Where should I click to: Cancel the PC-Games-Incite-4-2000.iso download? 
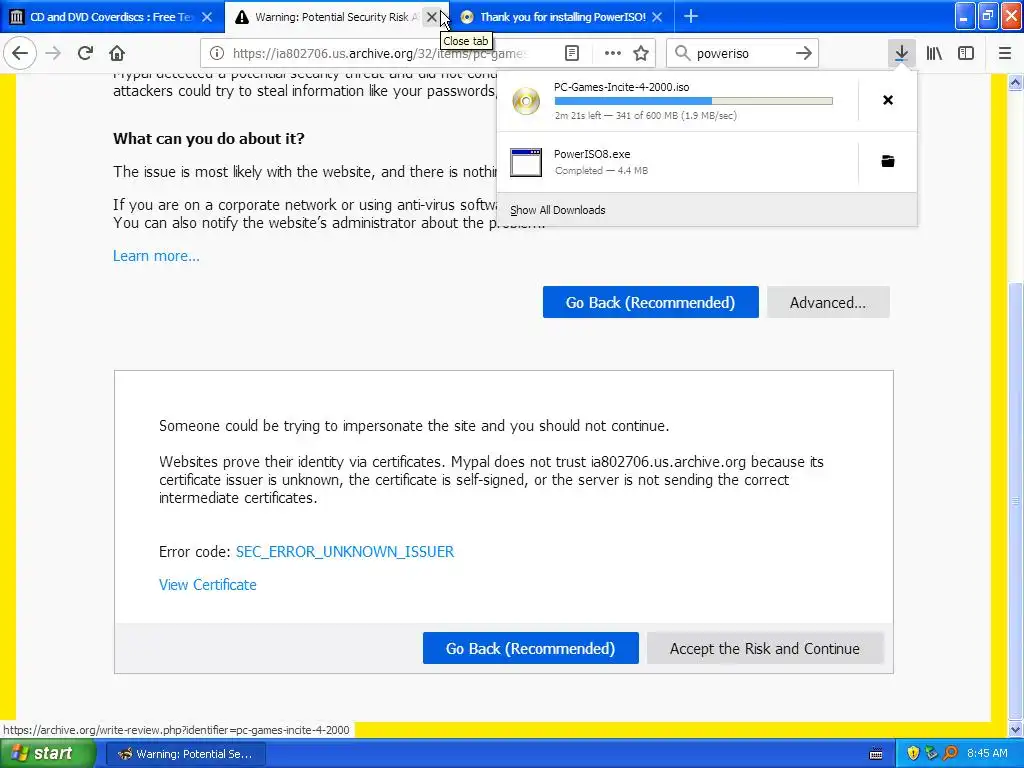click(888, 100)
